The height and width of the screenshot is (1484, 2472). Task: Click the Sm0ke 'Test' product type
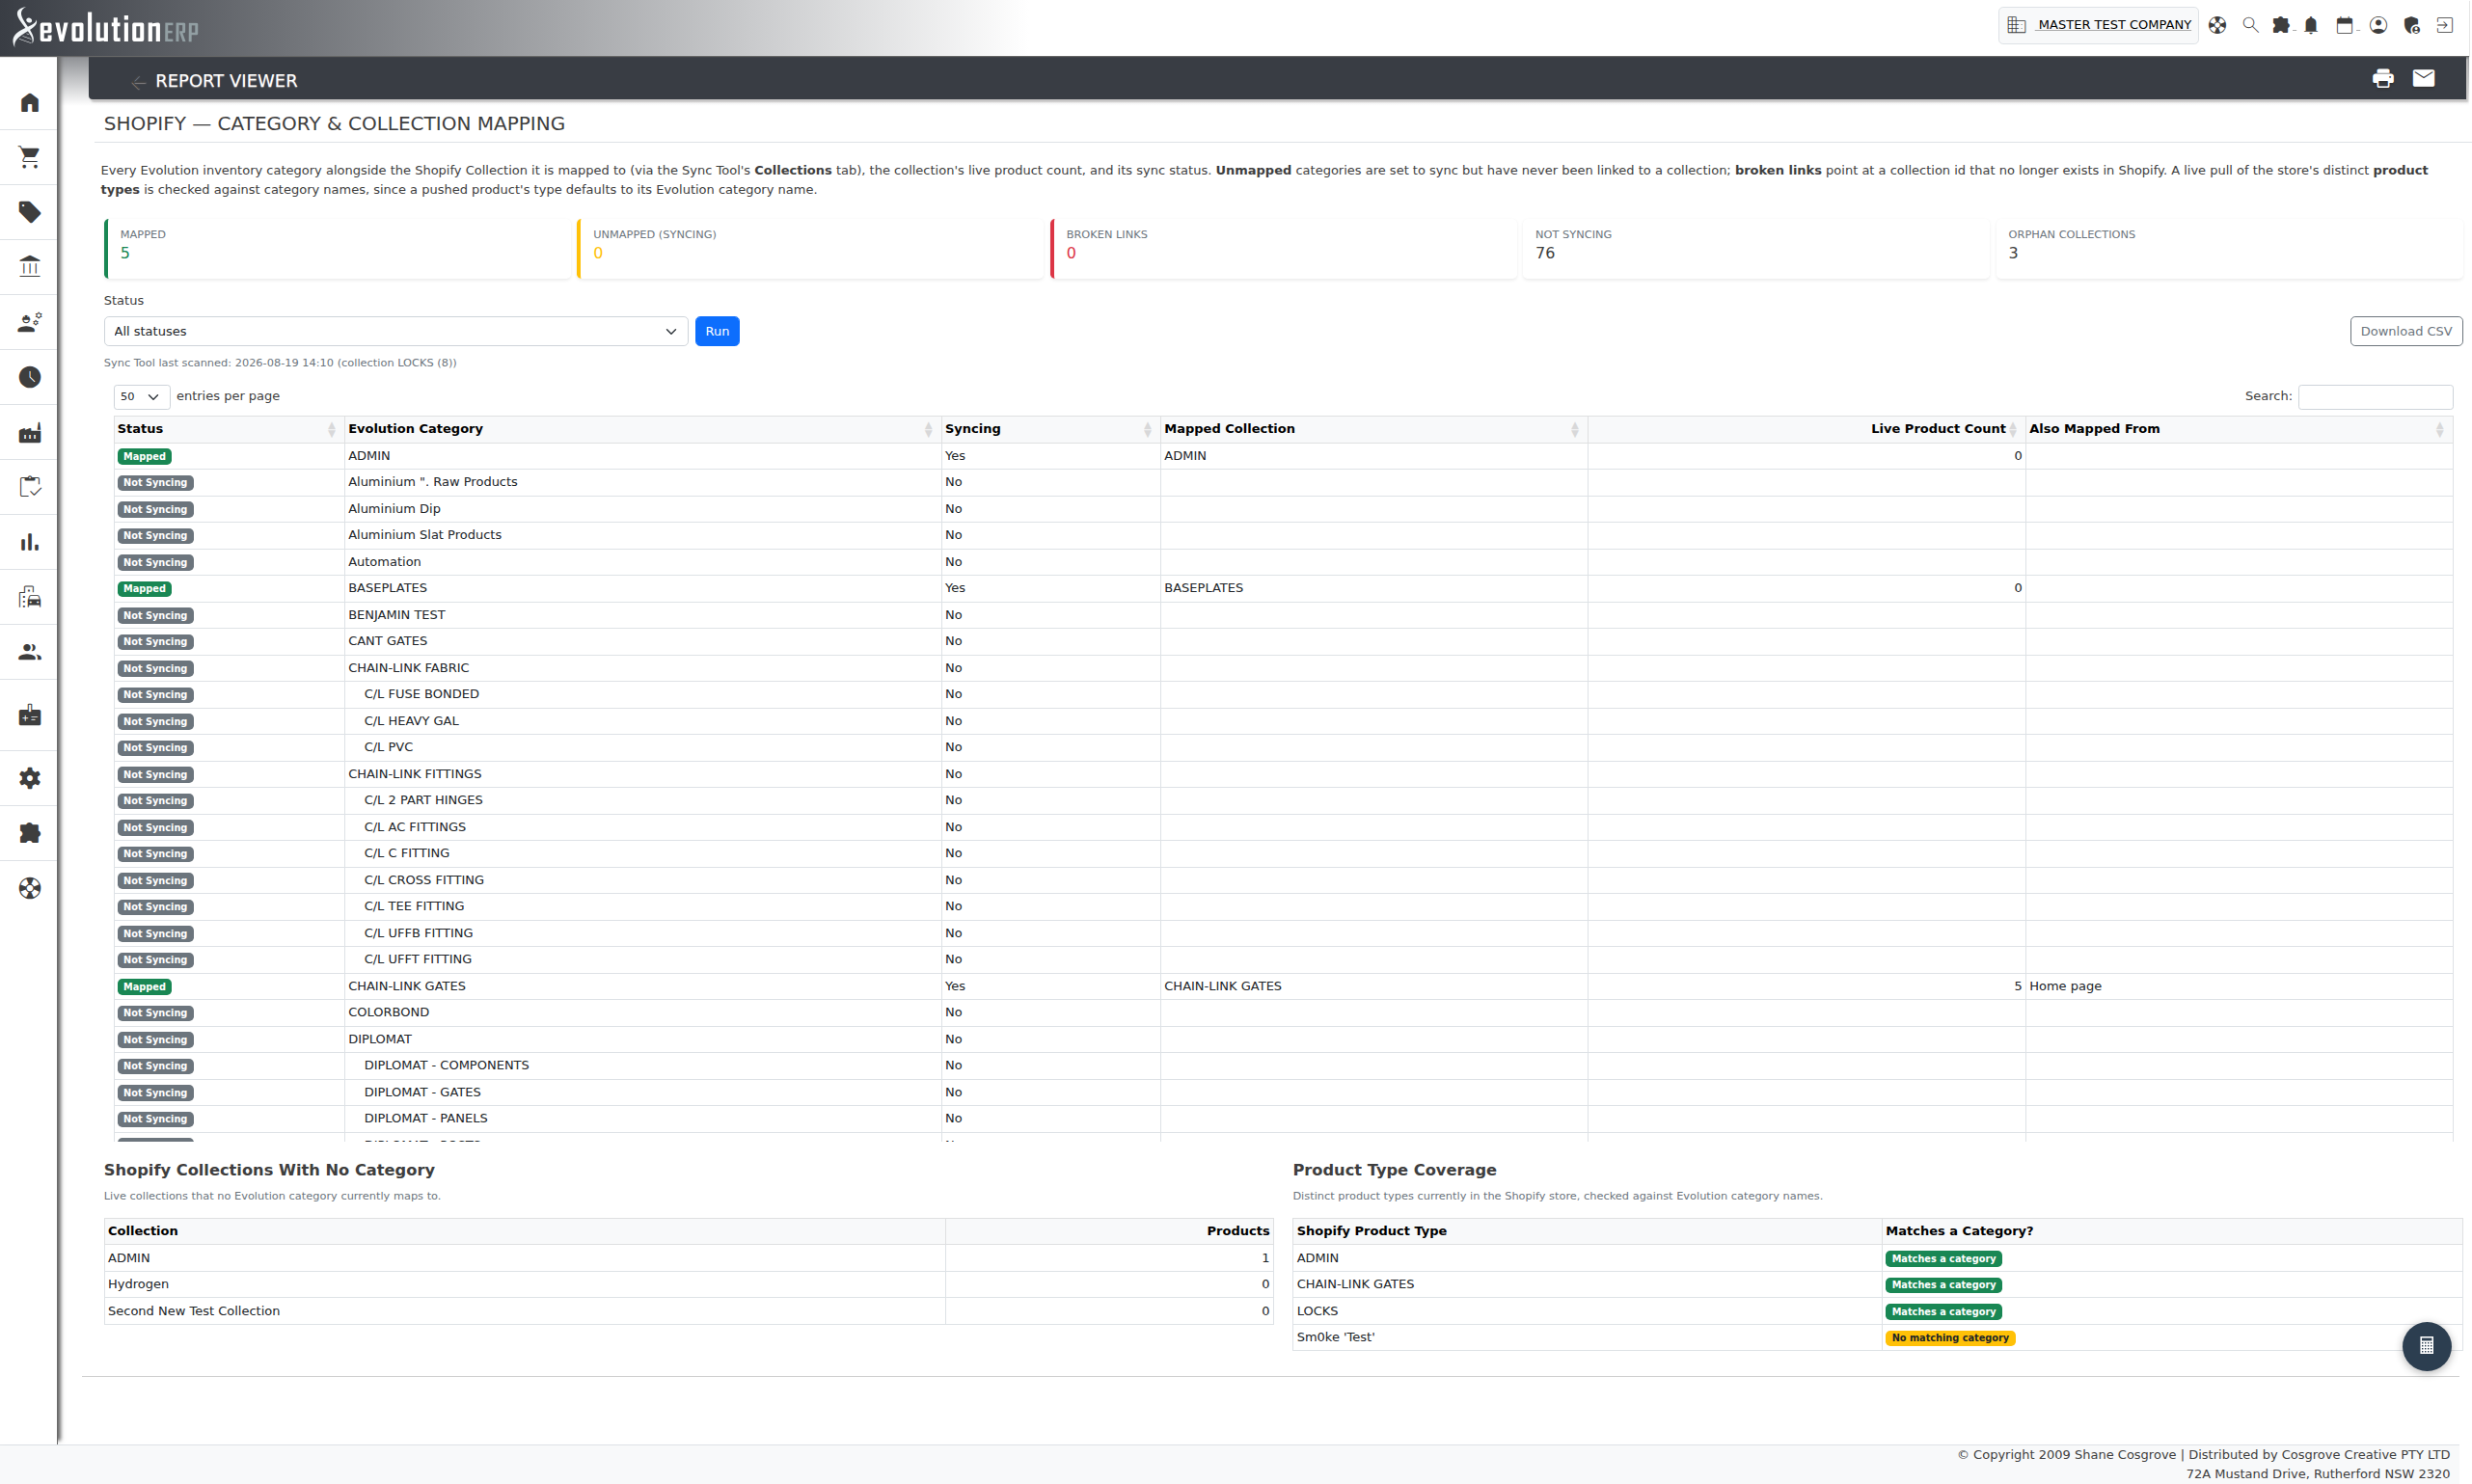(1335, 1337)
